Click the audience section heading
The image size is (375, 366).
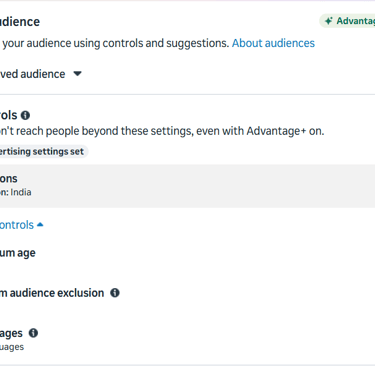(x=20, y=22)
